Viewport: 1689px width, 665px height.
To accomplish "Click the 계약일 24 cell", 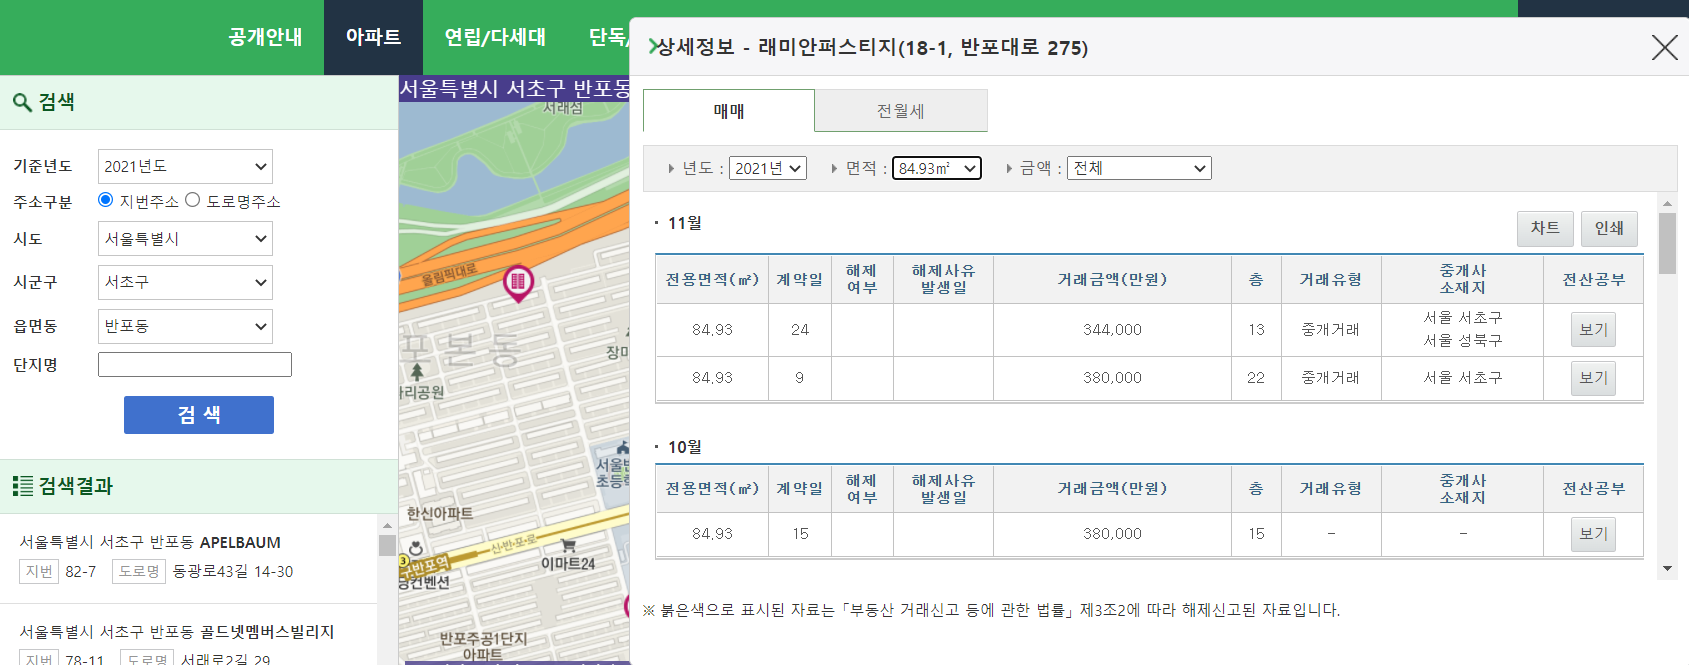I will [800, 330].
